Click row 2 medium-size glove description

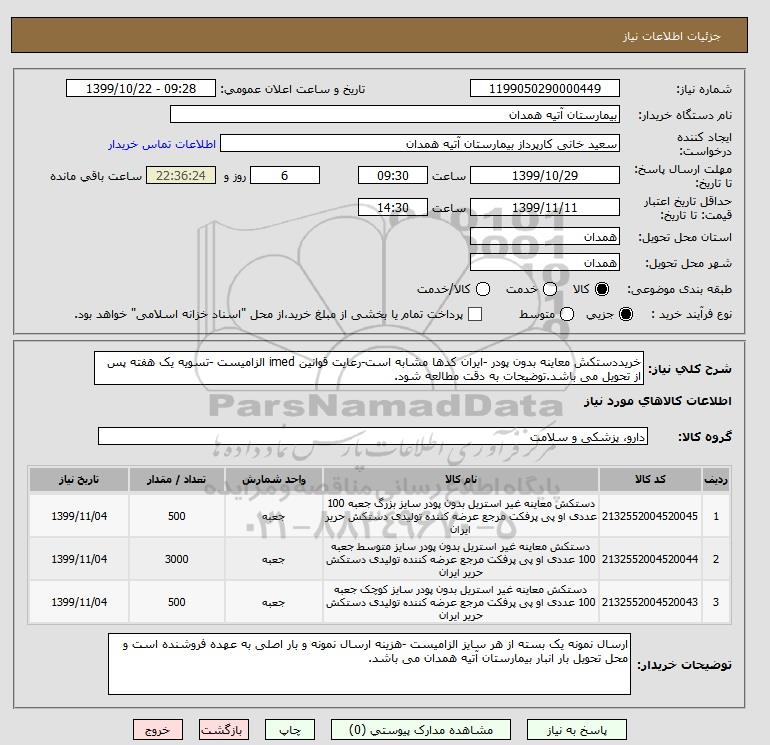(x=461, y=559)
